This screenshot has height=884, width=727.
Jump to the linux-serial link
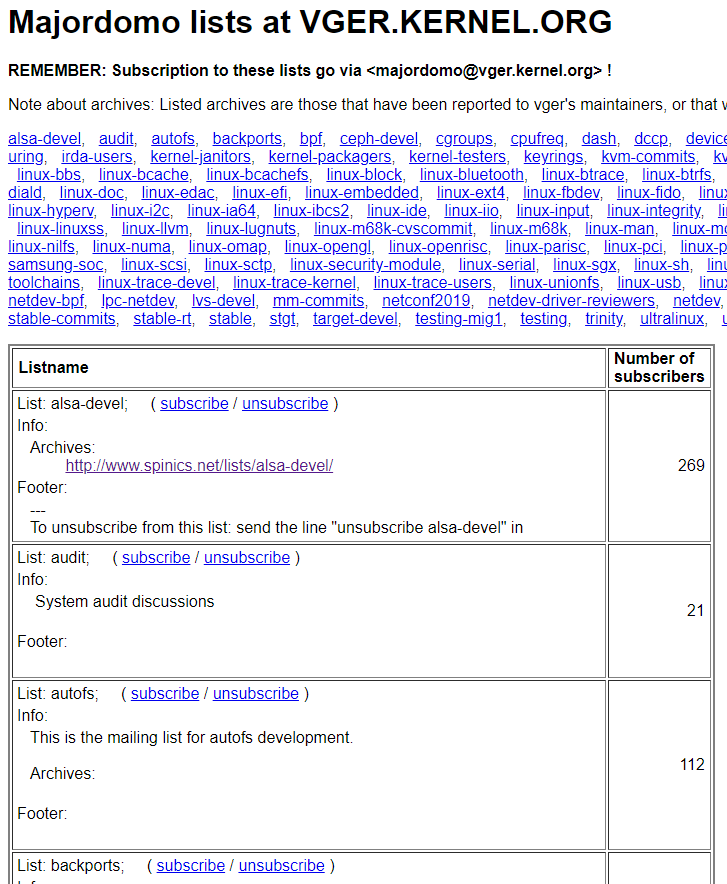tap(497, 265)
